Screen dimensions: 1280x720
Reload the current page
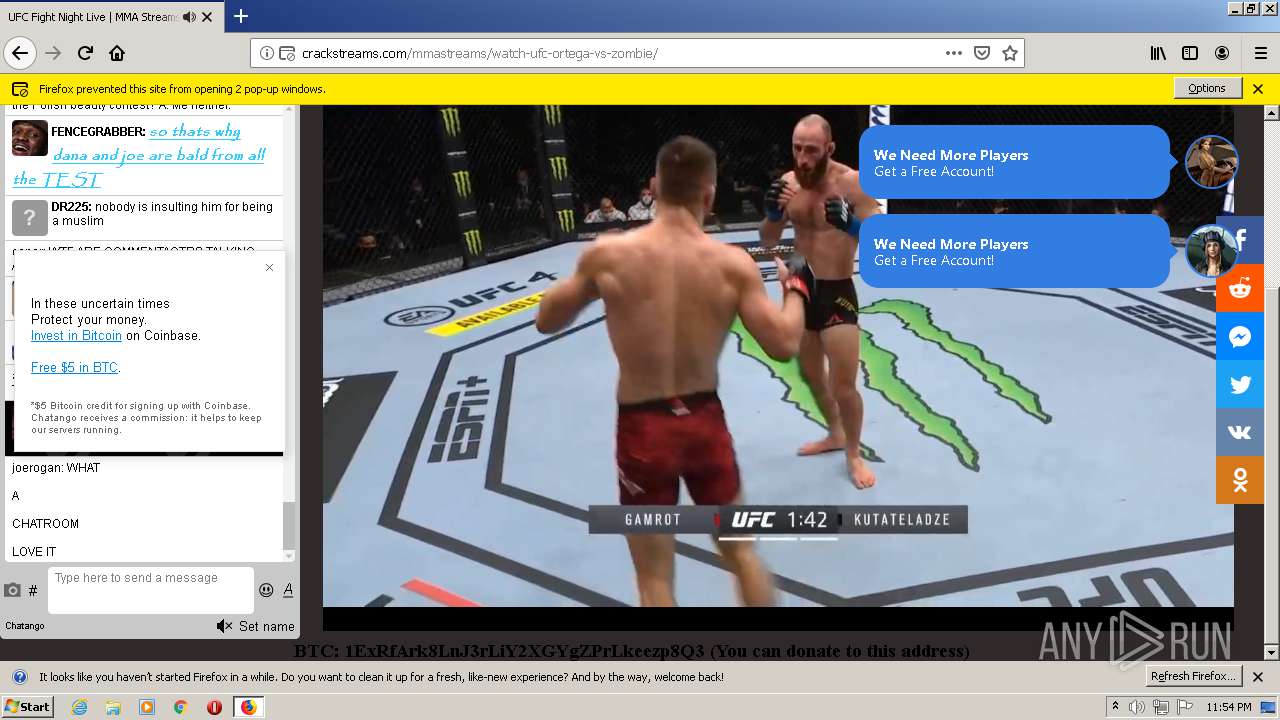point(85,53)
